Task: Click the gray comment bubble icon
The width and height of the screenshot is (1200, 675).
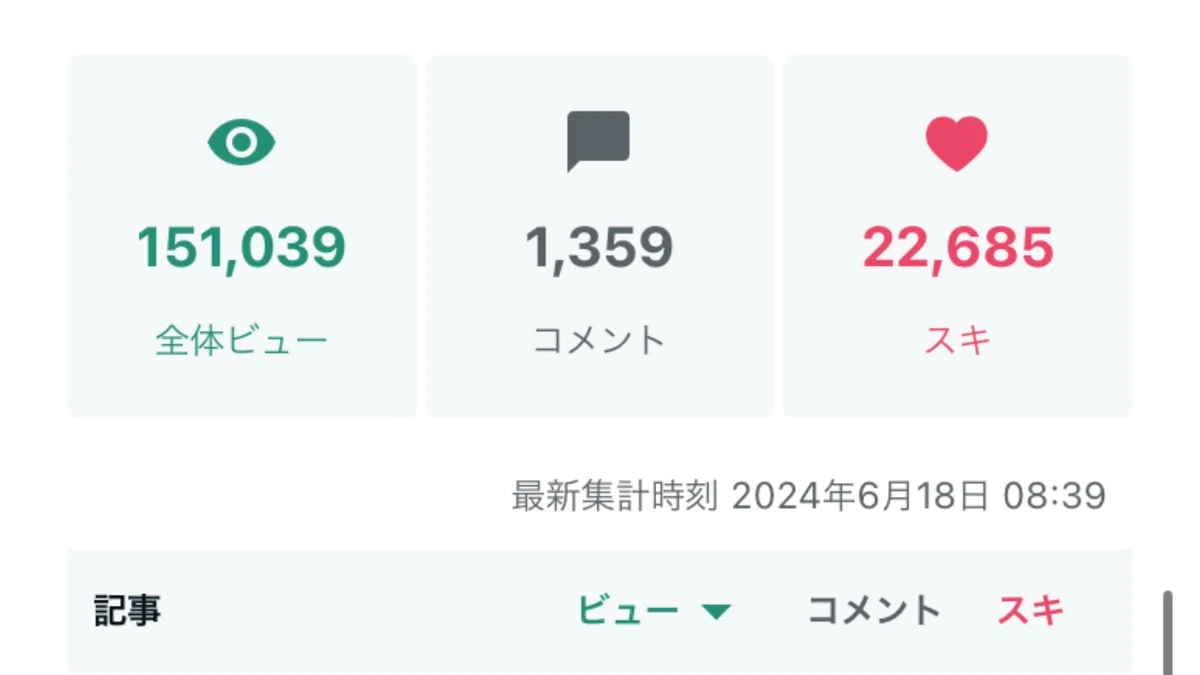Action: (x=598, y=141)
